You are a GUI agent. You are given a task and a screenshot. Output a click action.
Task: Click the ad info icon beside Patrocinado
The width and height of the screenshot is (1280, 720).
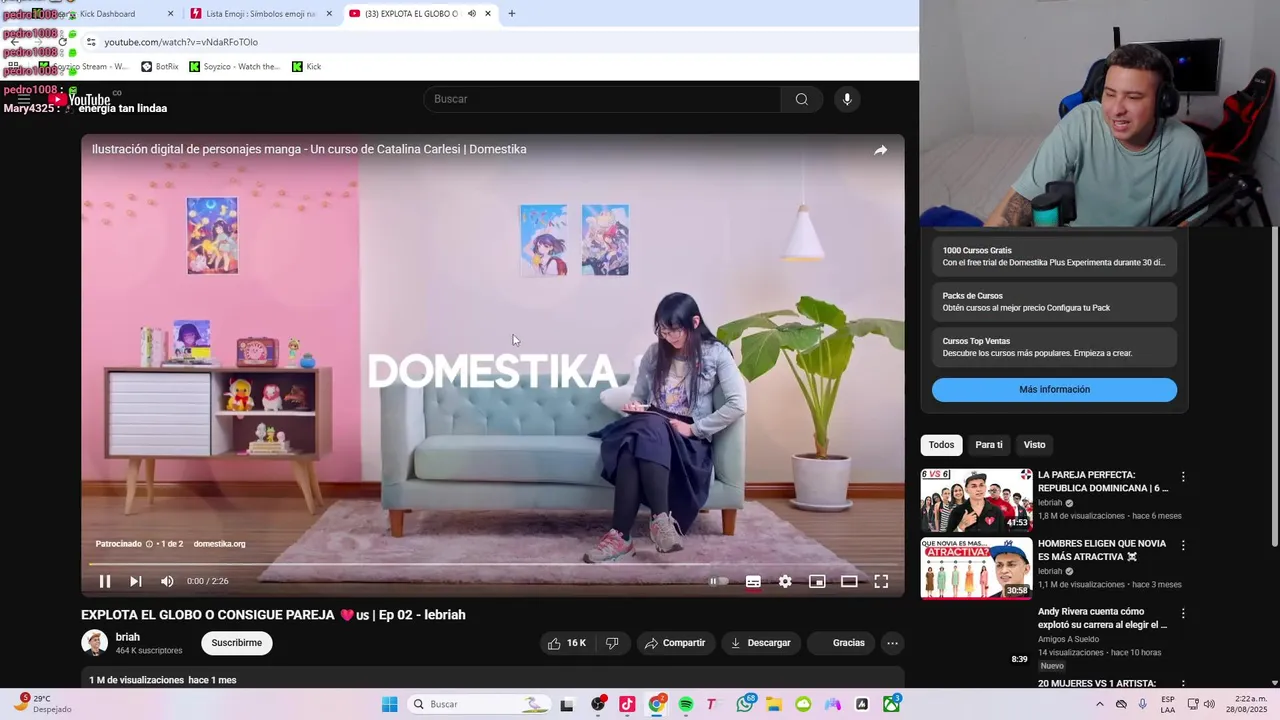[149, 544]
